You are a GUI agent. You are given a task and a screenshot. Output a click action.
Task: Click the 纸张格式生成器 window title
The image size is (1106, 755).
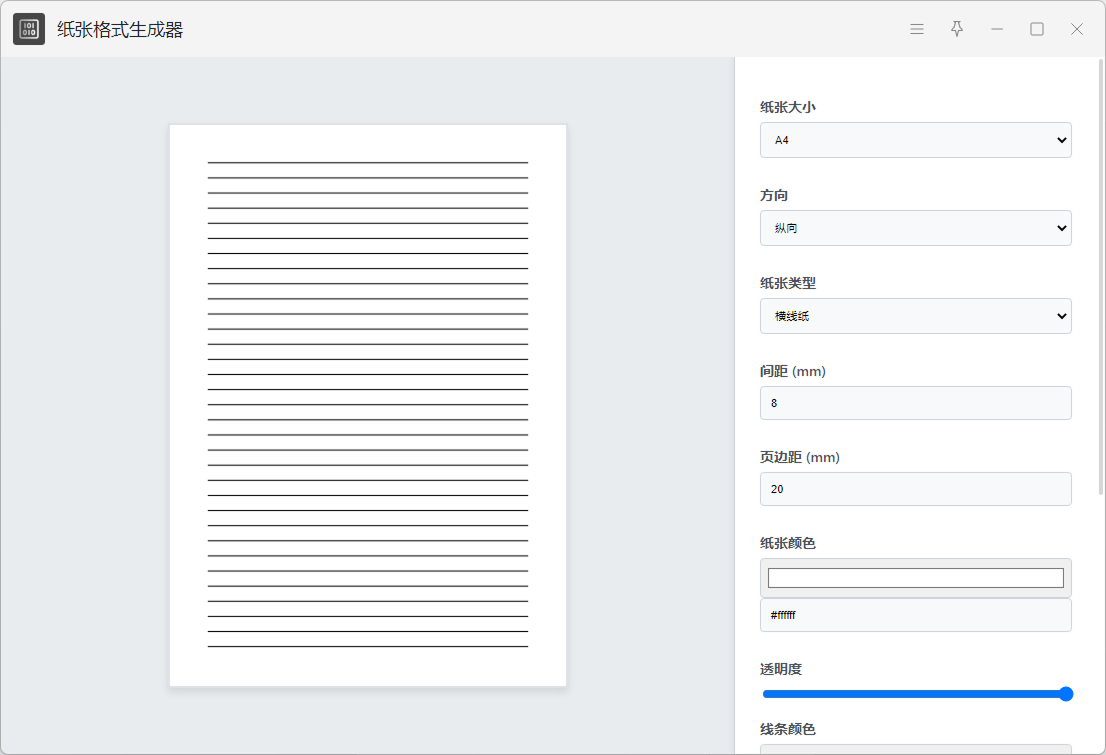120,30
